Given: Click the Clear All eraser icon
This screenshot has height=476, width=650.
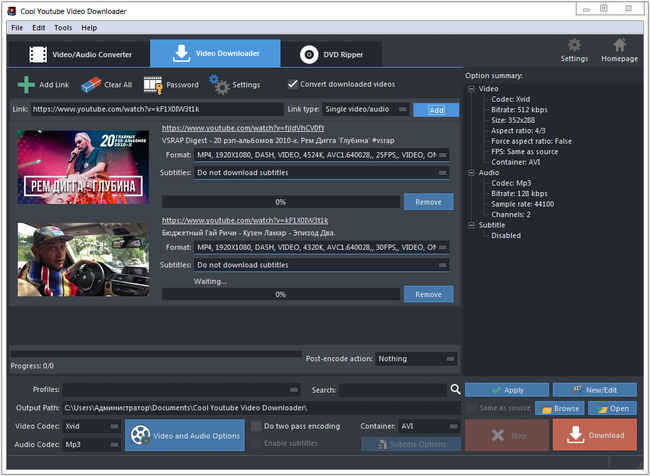Looking at the screenshot, I should coord(91,85).
